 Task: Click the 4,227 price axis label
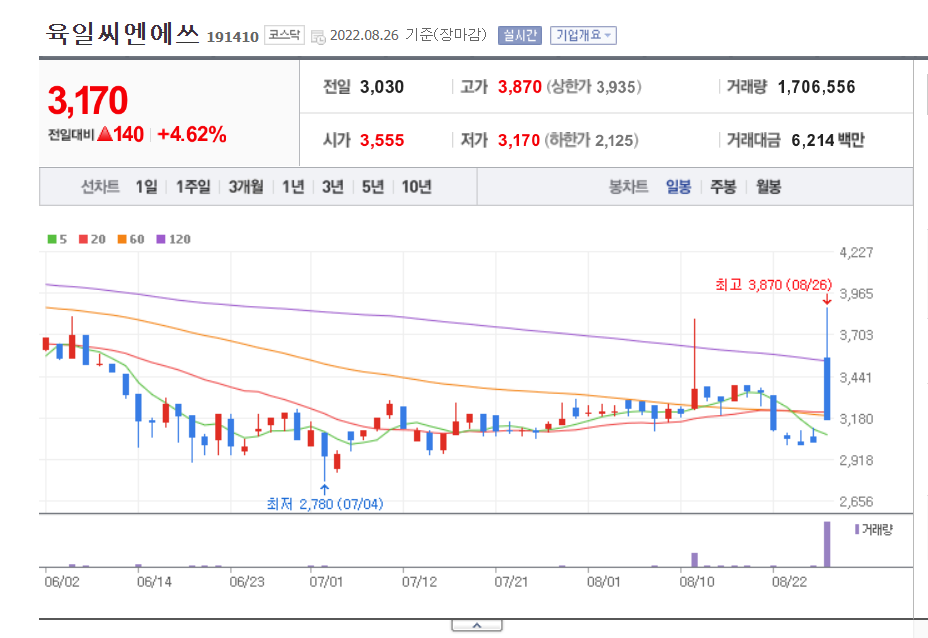click(856, 253)
